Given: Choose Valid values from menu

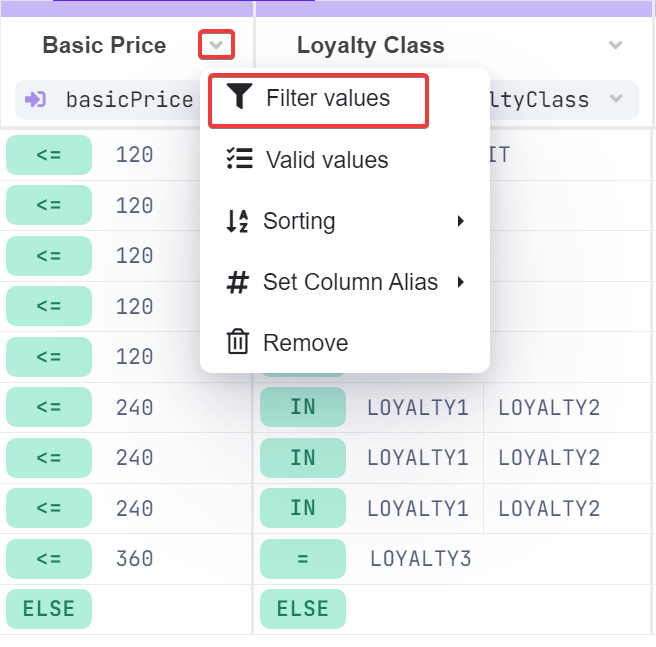Looking at the screenshot, I should (x=326, y=160).
